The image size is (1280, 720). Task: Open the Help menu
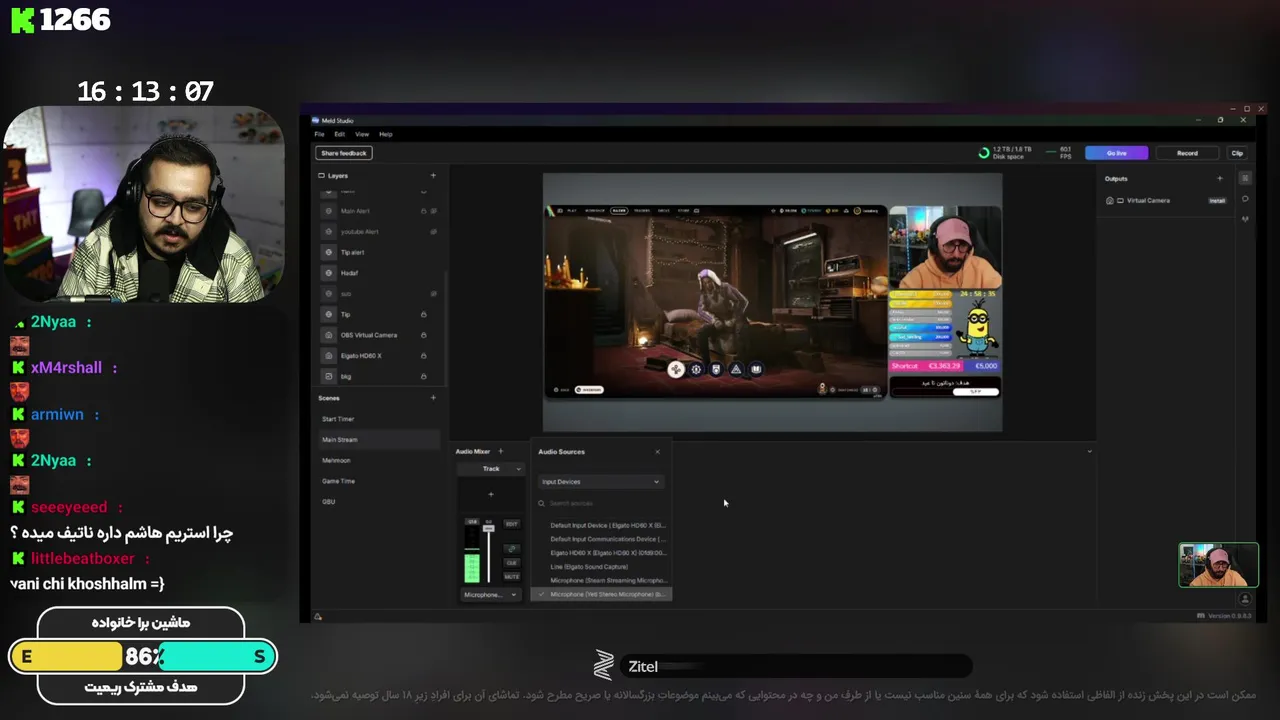(x=386, y=134)
